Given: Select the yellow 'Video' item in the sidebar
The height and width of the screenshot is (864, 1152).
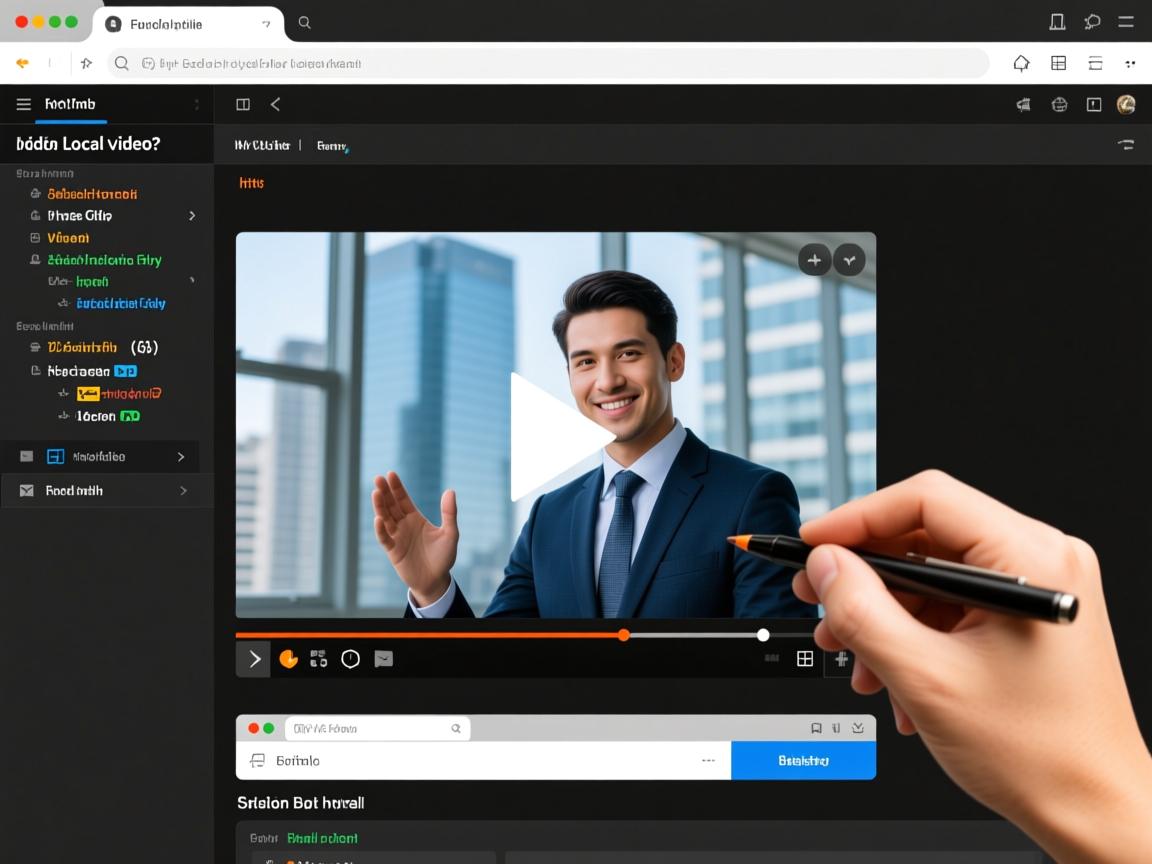Looking at the screenshot, I should 68,238.
